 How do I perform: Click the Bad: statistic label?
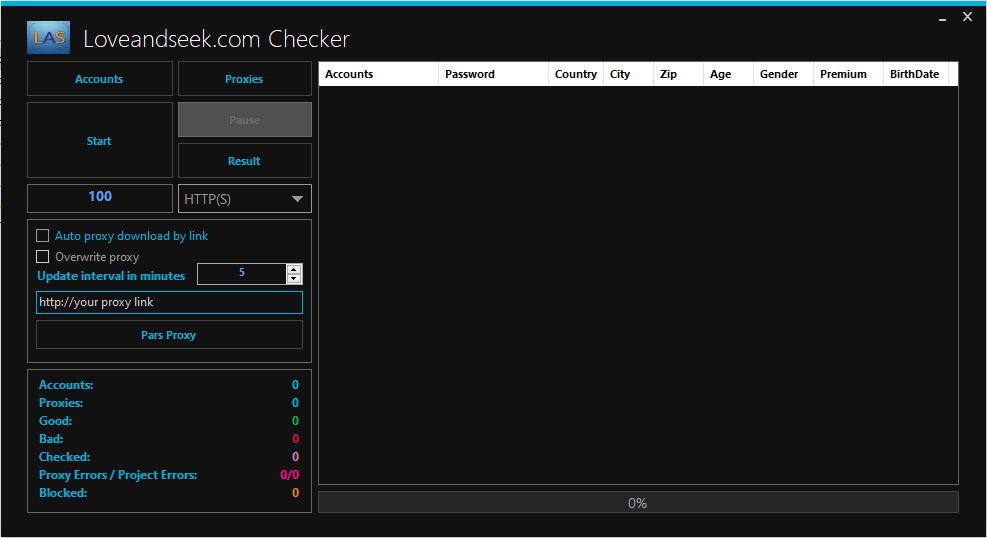[x=51, y=439]
